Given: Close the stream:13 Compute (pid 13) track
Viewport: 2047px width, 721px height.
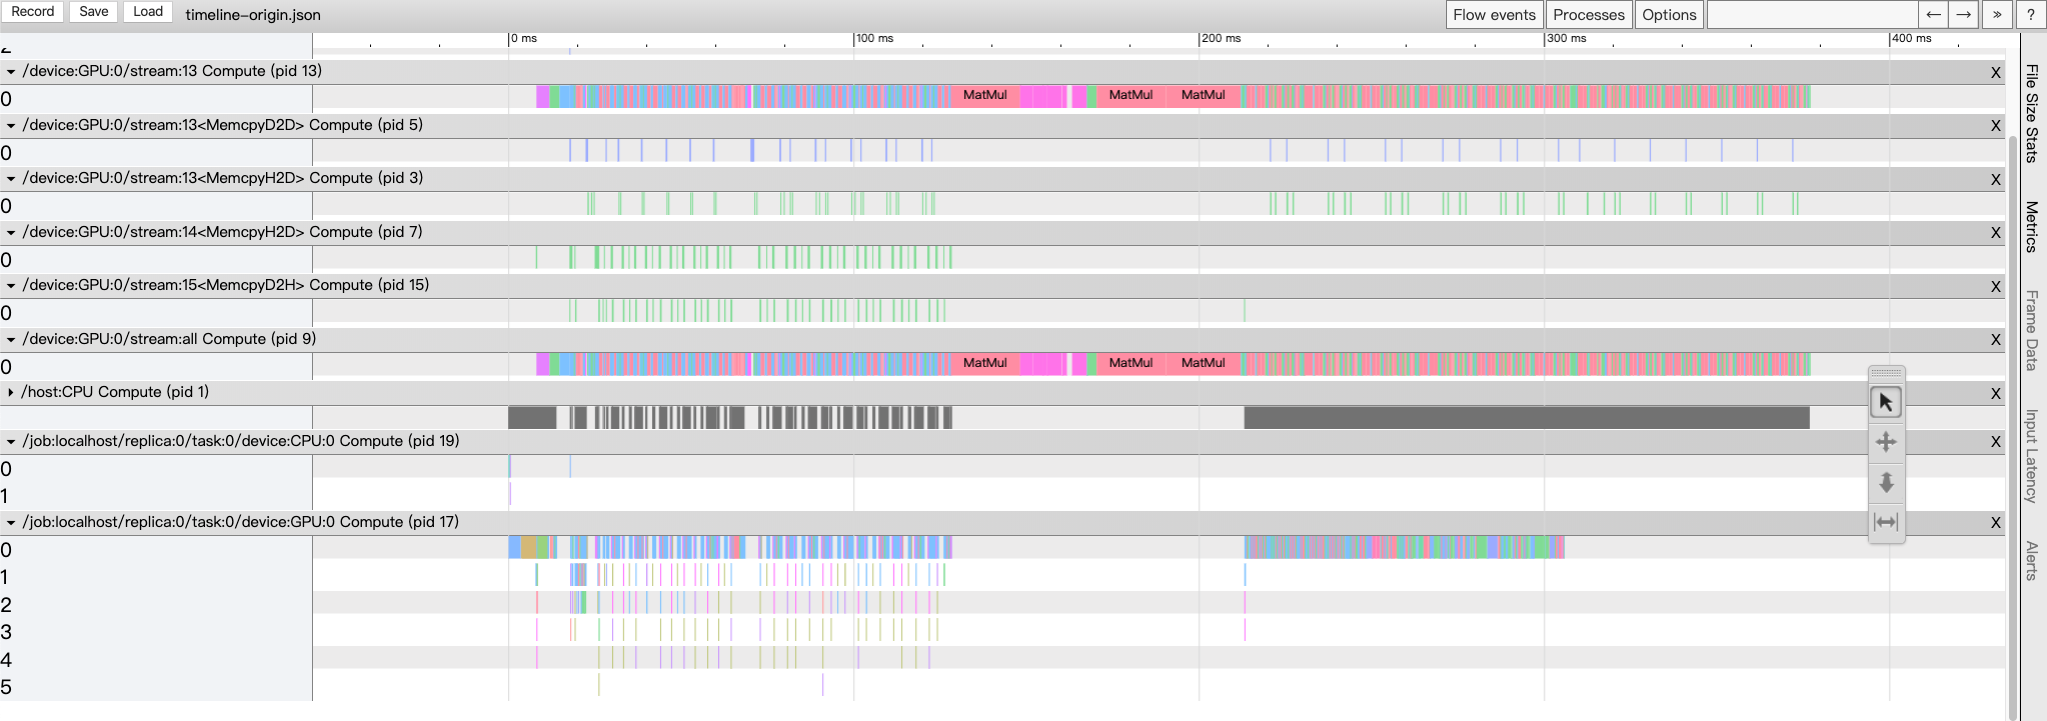Looking at the screenshot, I should [x=1996, y=72].
